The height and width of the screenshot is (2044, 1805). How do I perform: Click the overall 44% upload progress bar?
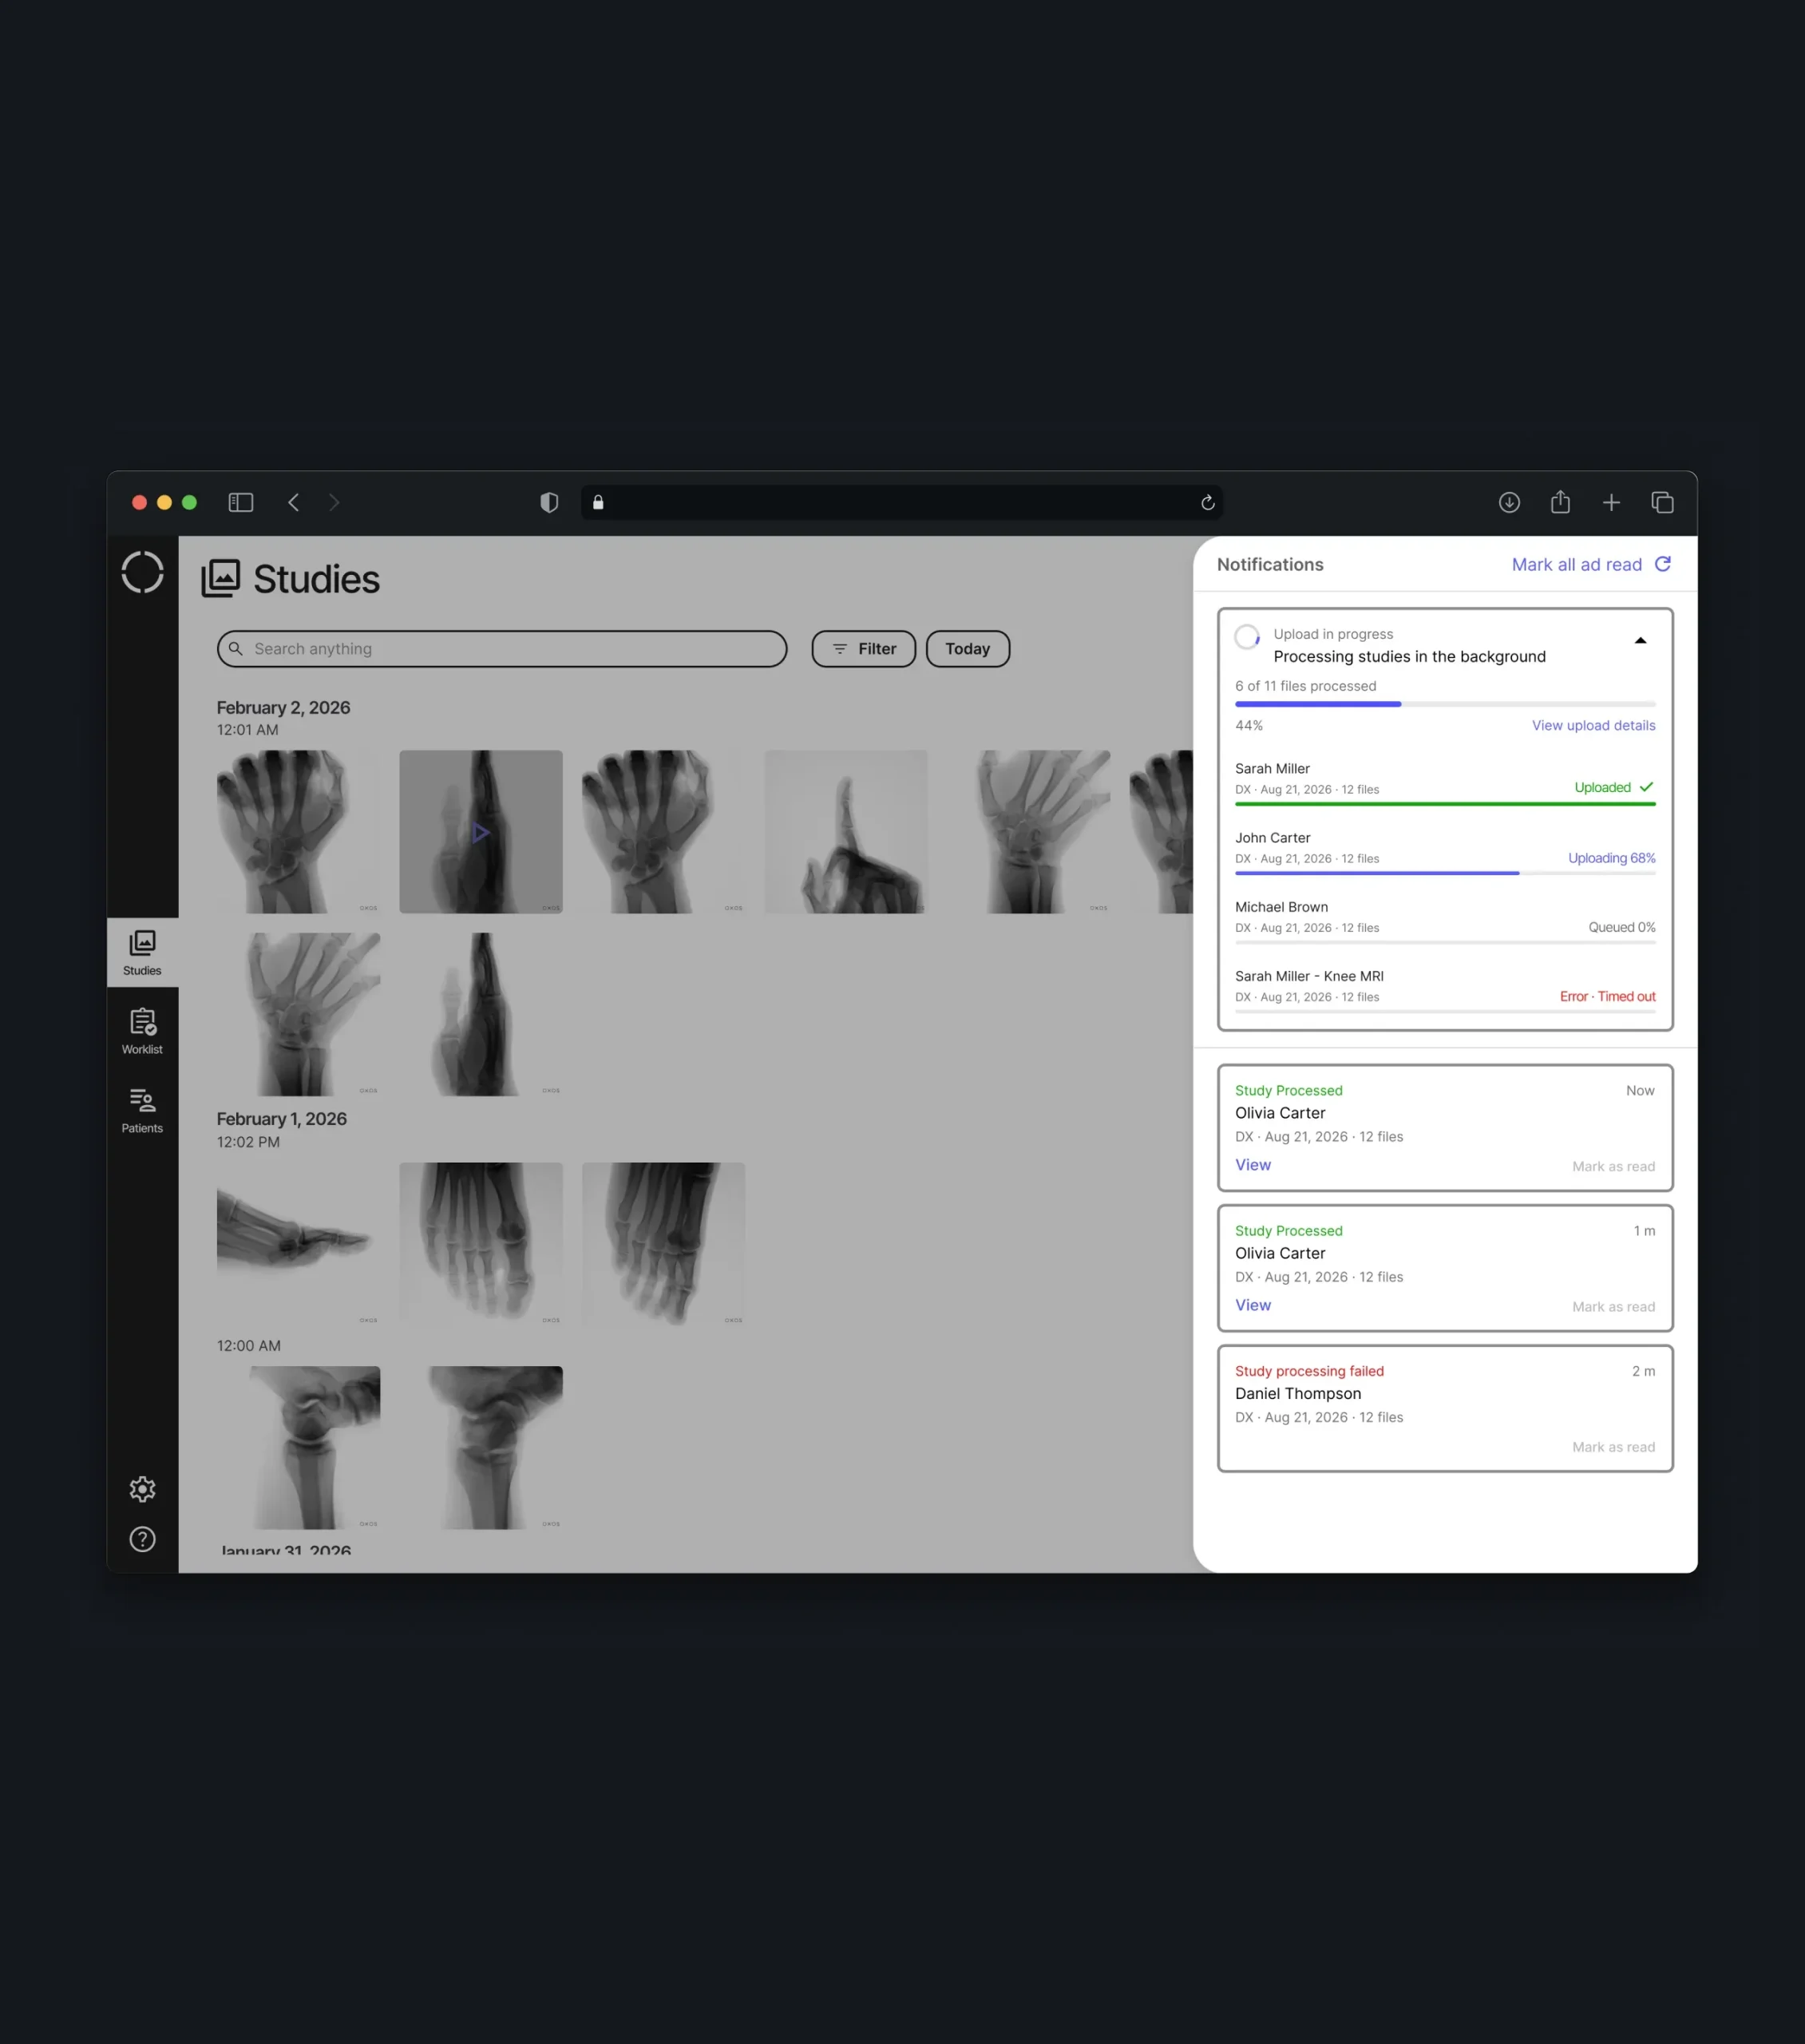[x=1445, y=704]
